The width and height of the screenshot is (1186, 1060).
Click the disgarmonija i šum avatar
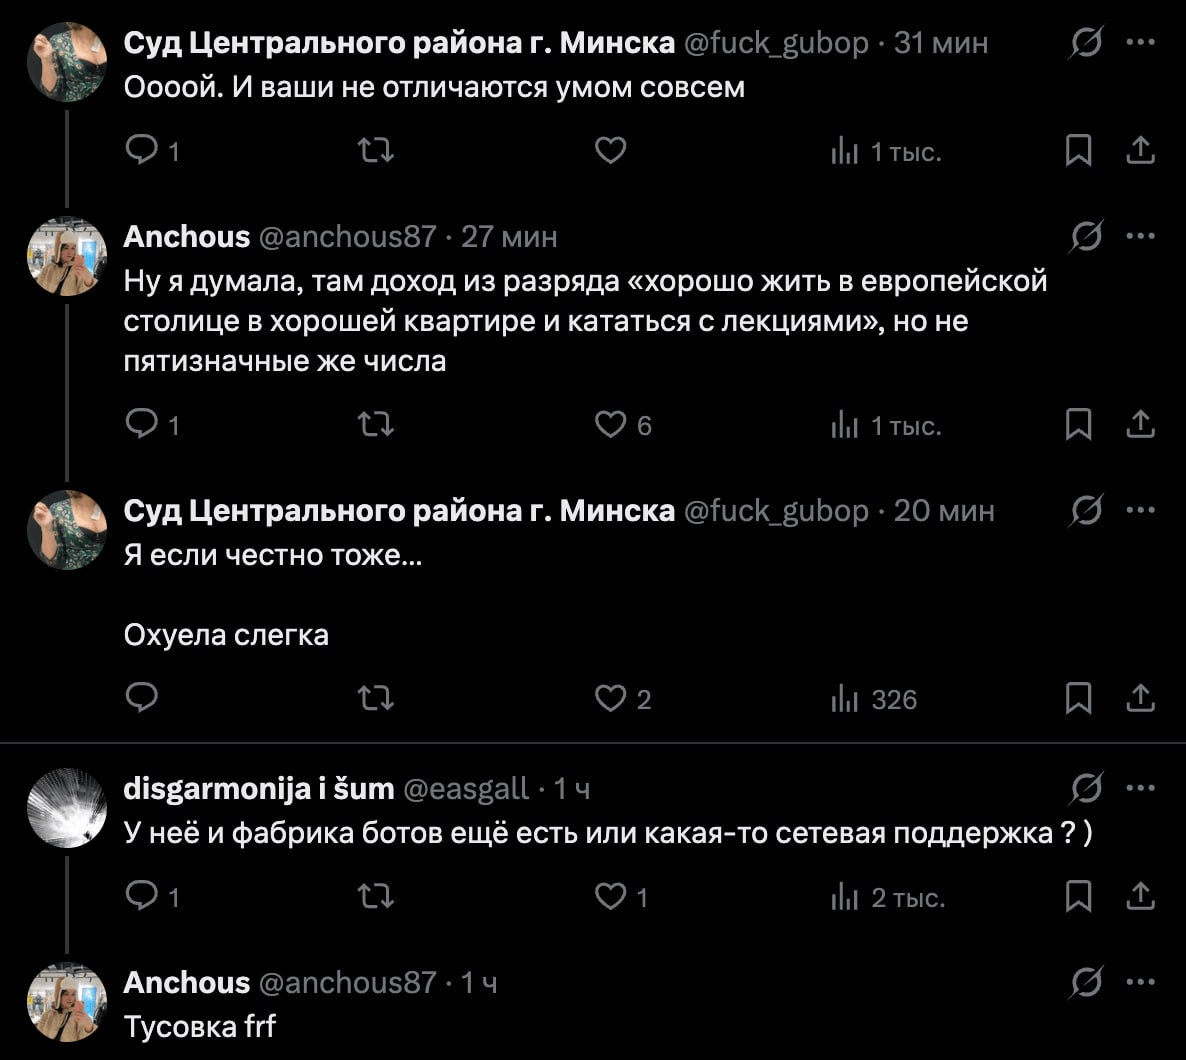tap(67, 808)
